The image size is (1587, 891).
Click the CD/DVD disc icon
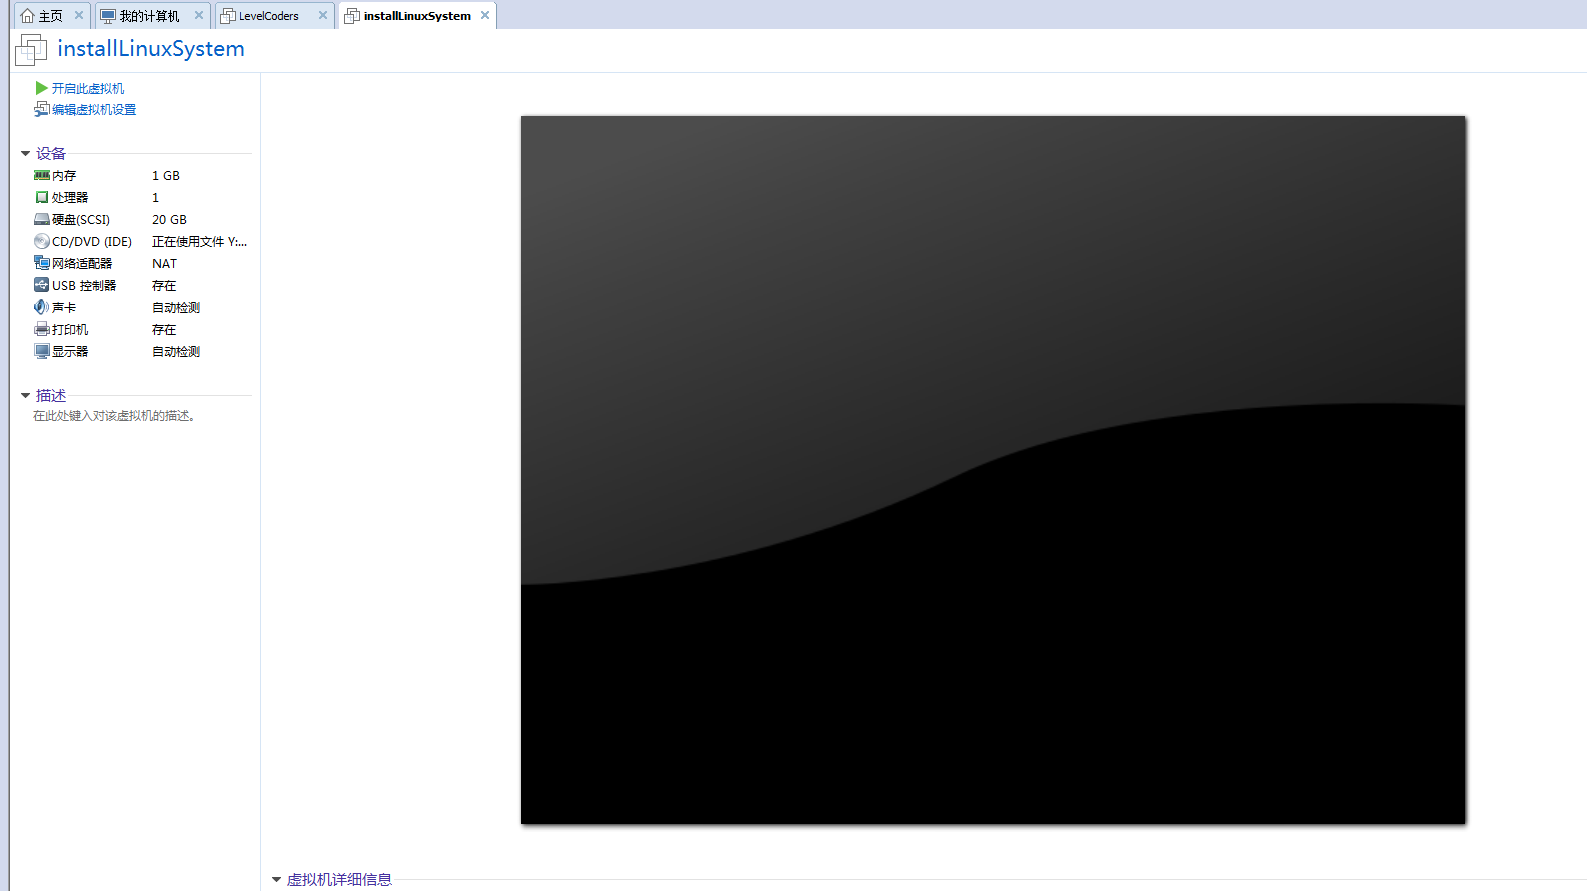coord(41,241)
